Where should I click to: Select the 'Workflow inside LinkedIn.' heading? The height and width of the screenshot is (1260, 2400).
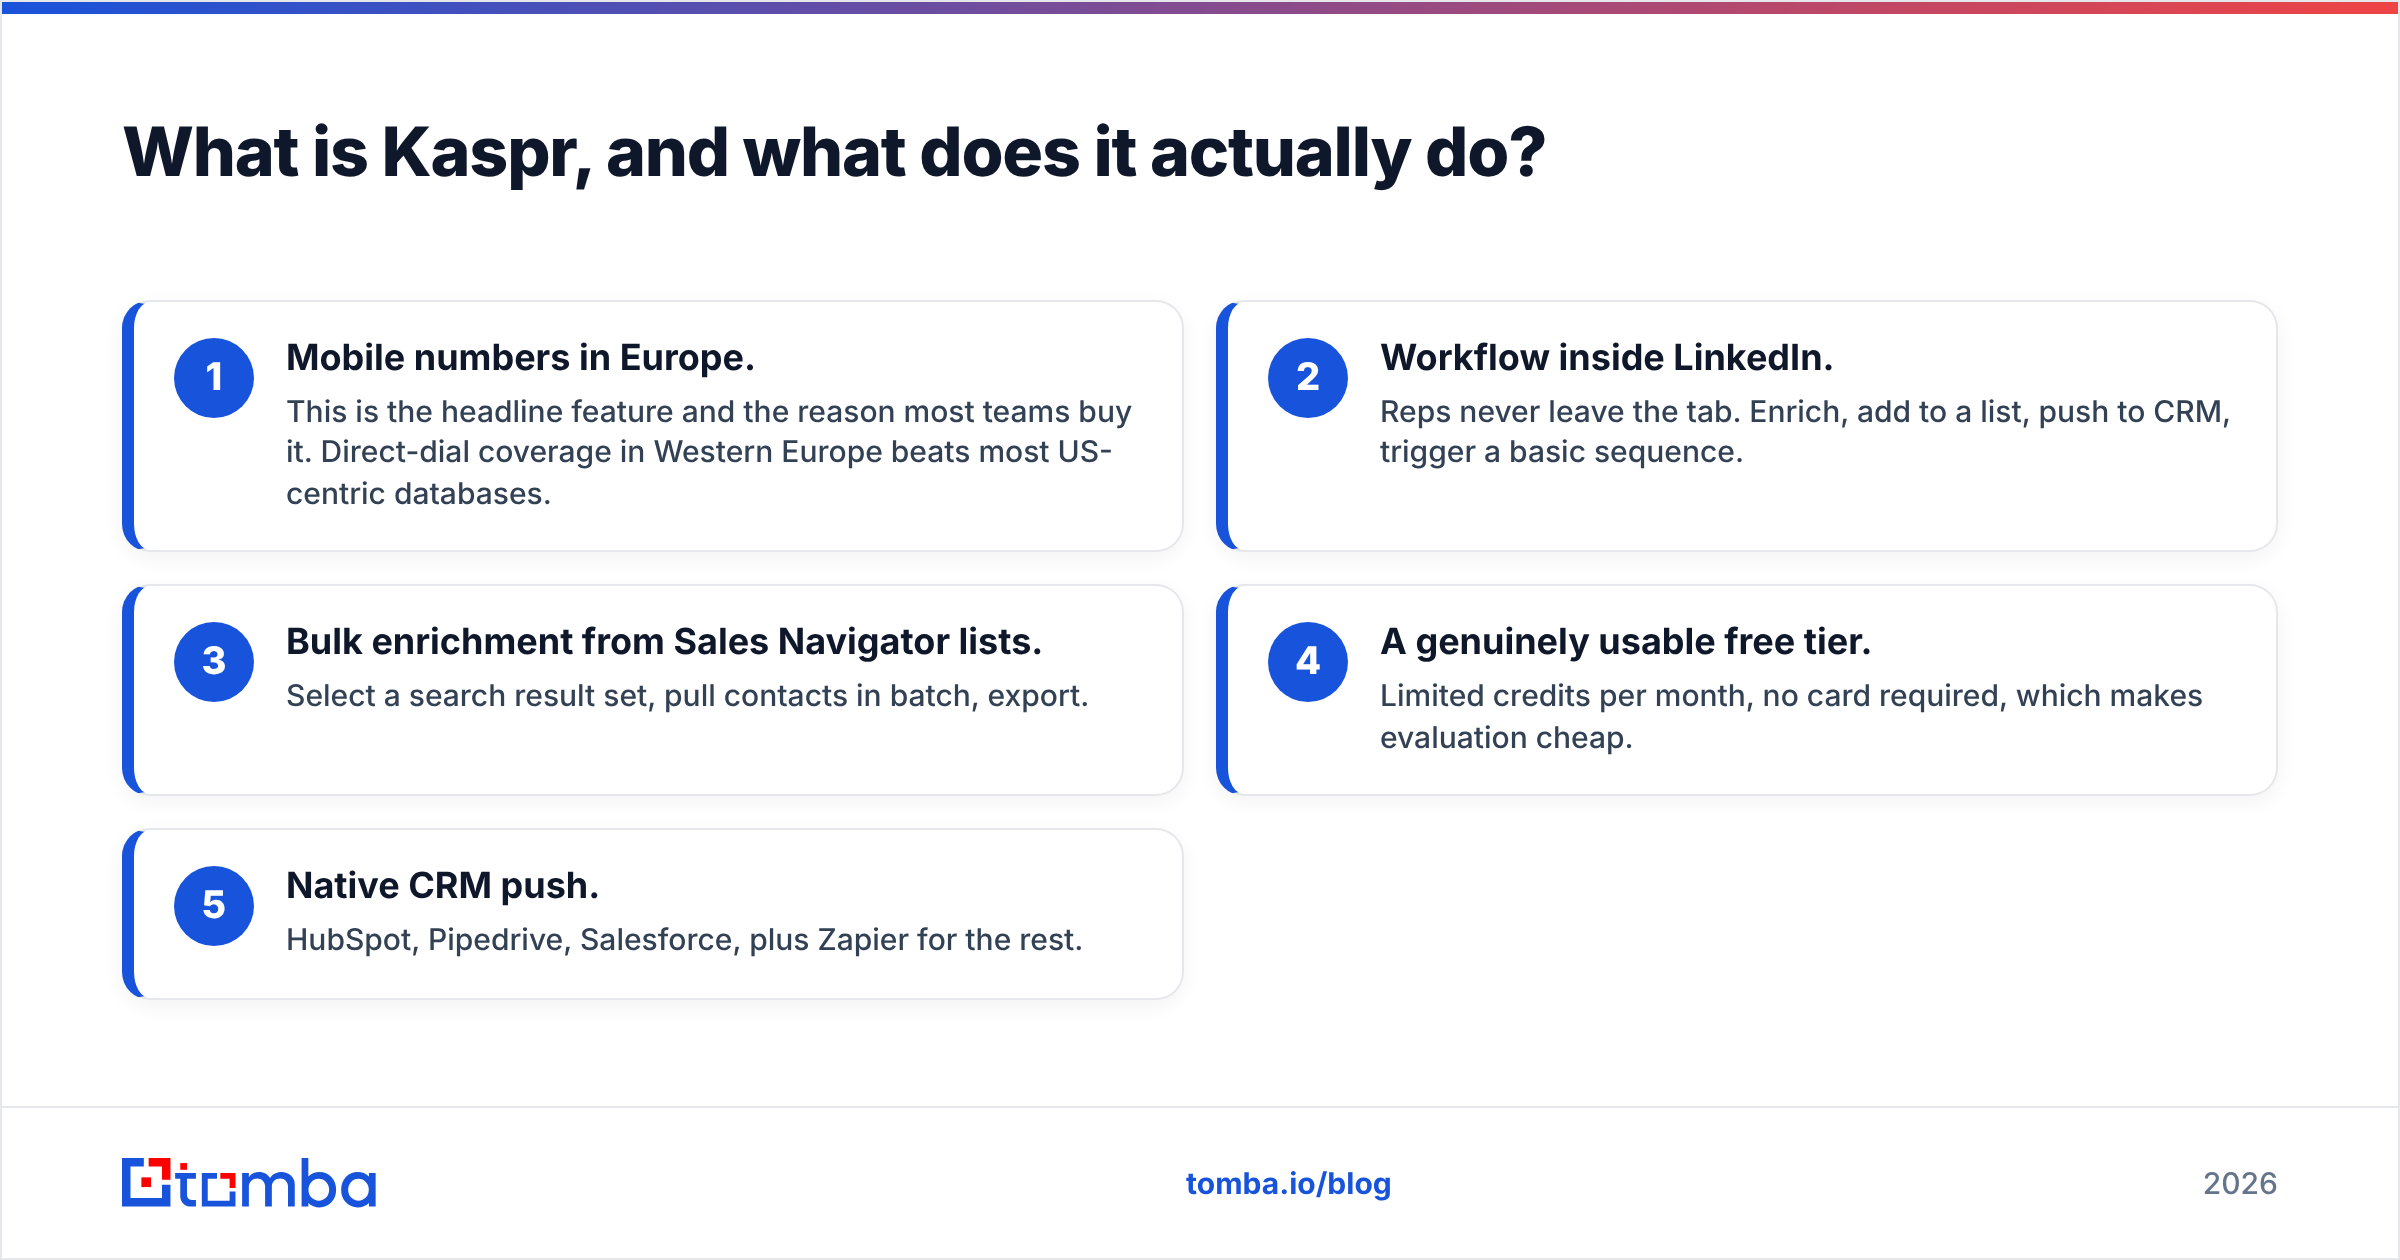[1606, 358]
